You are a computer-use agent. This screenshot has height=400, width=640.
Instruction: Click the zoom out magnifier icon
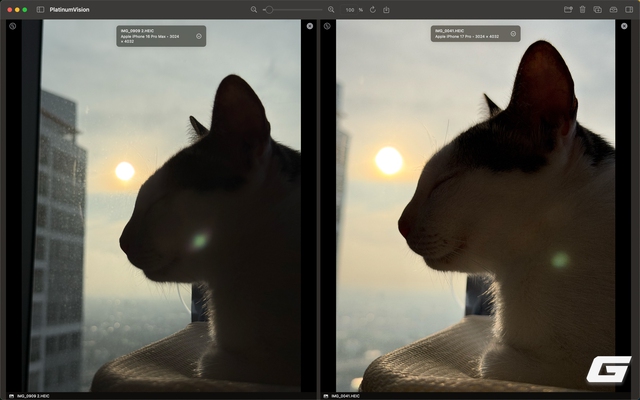[254, 9]
